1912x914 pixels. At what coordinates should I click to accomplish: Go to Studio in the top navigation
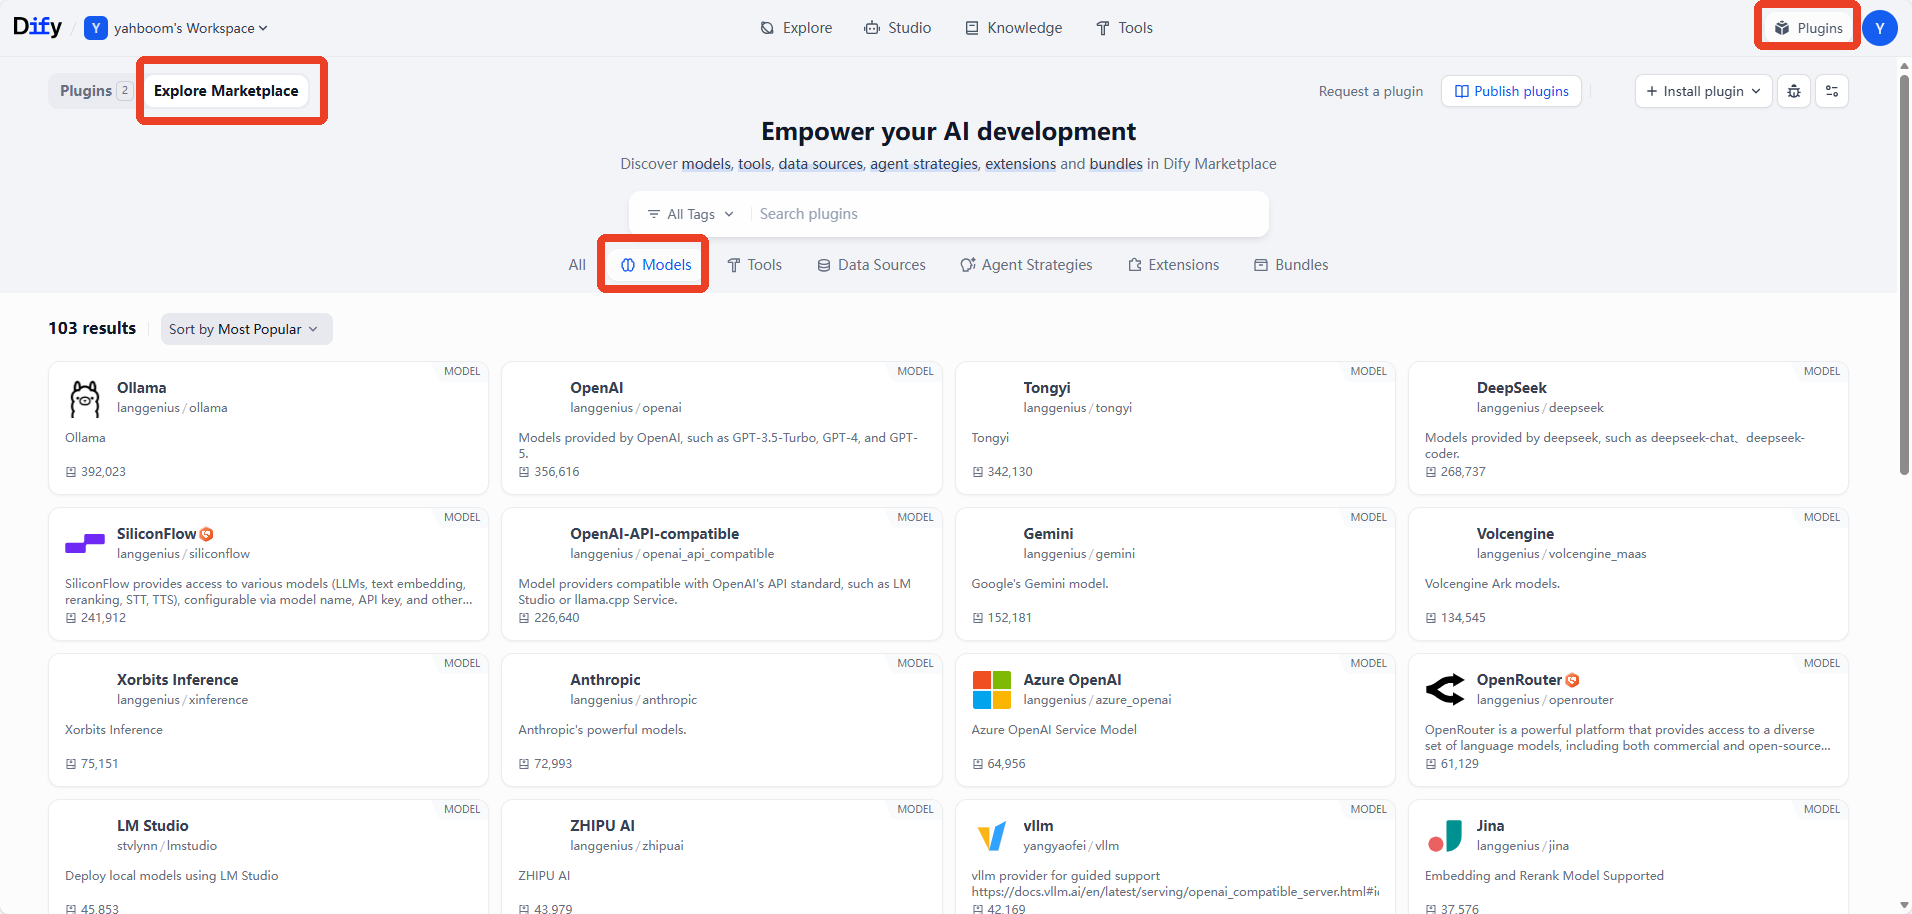click(898, 28)
